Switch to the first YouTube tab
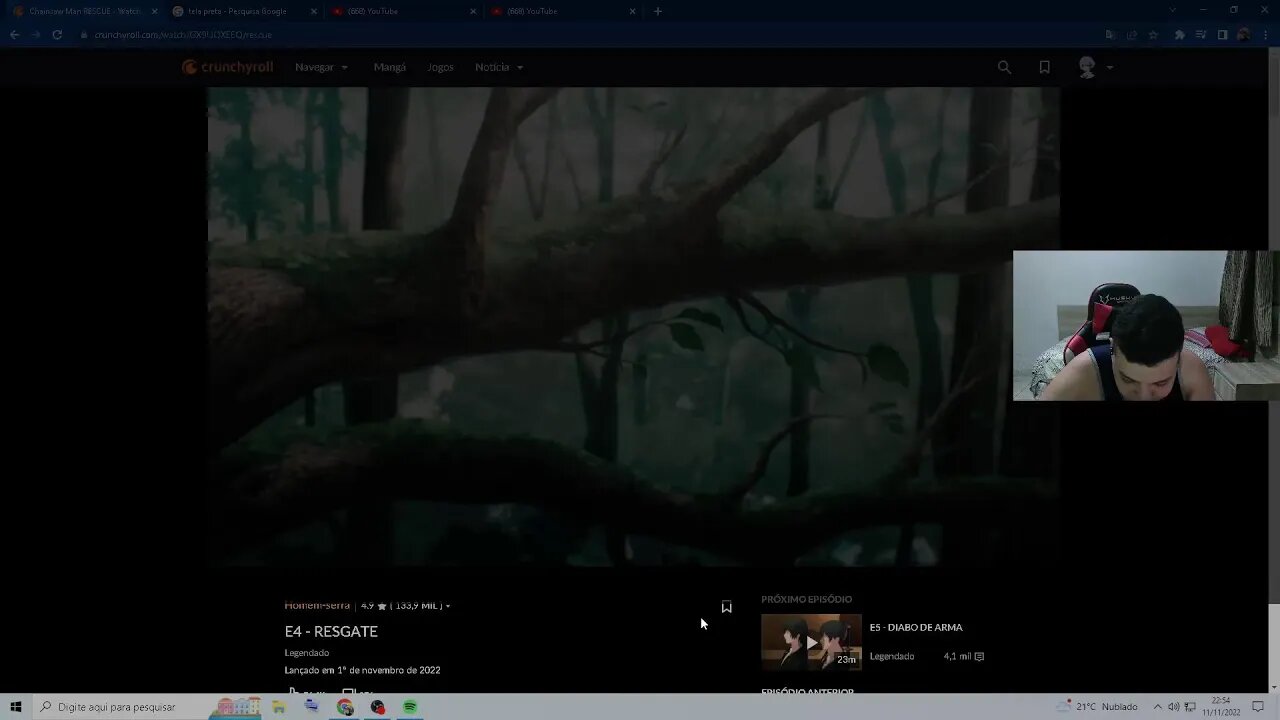 point(398,11)
